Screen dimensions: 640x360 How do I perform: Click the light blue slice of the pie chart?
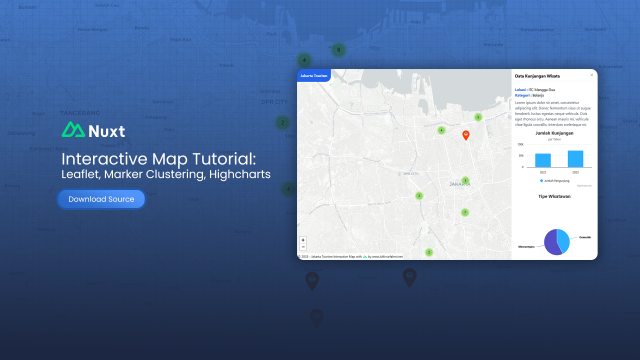click(x=564, y=241)
